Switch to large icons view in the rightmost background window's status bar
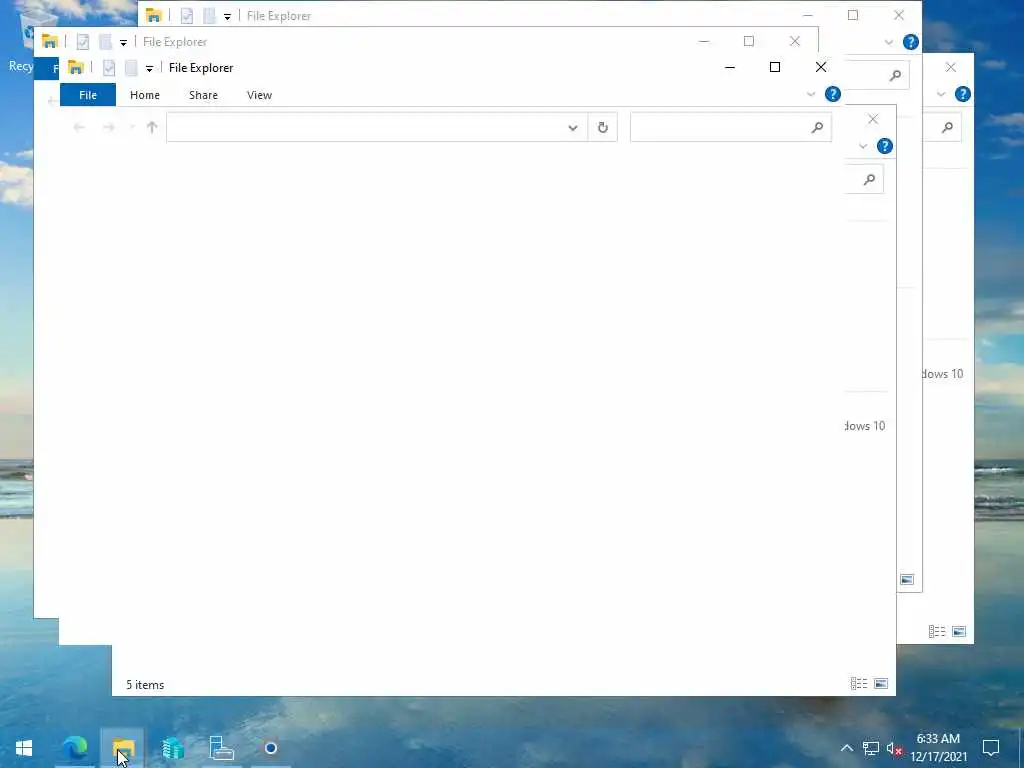1024x768 pixels. tap(959, 632)
